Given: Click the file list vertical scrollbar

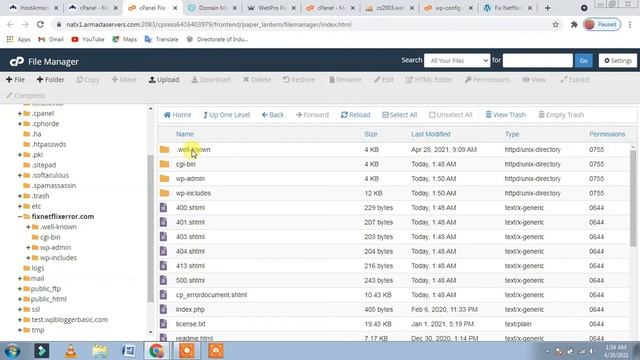Looking at the screenshot, I should (633, 198).
